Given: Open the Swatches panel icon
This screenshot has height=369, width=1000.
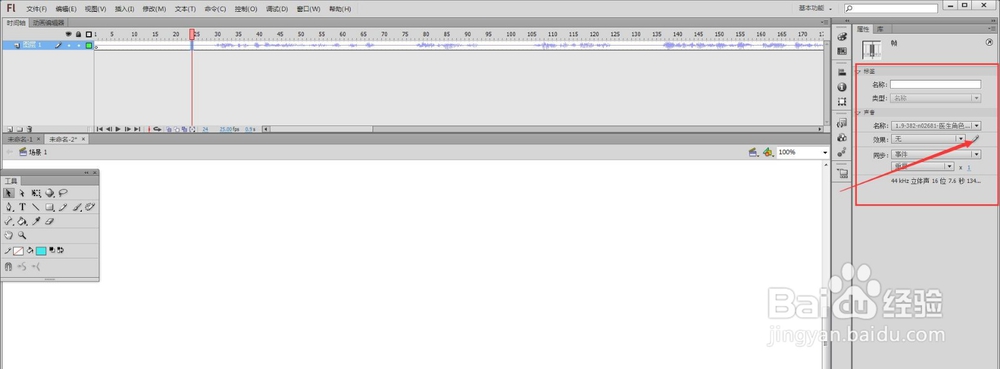Looking at the screenshot, I should click(842, 51).
